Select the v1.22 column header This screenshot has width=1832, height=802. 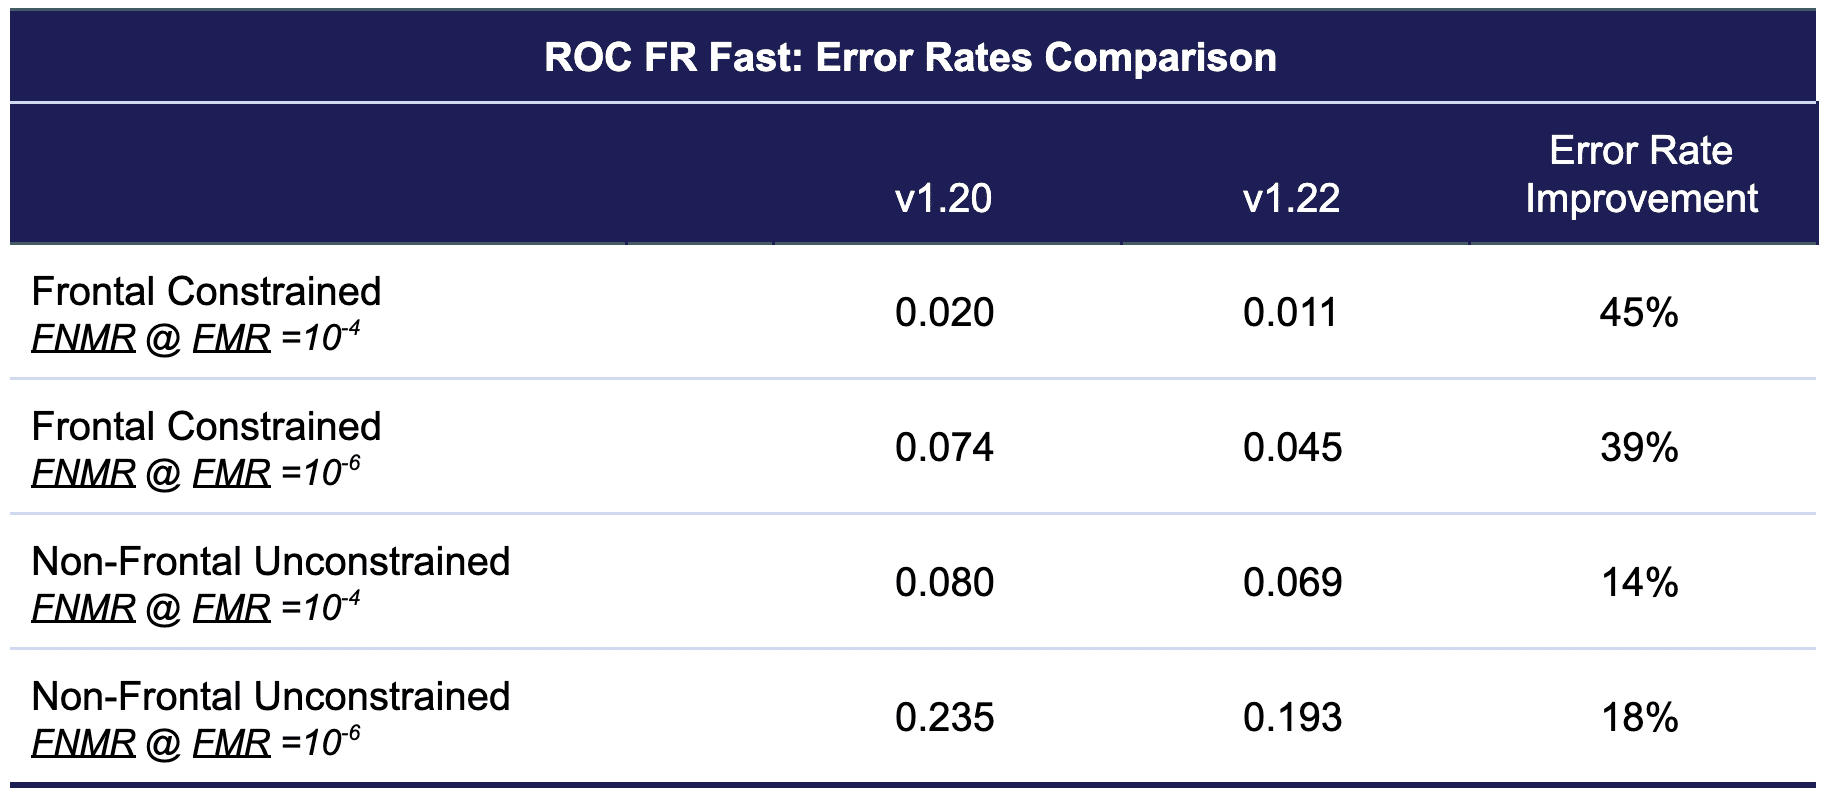(x=1291, y=198)
